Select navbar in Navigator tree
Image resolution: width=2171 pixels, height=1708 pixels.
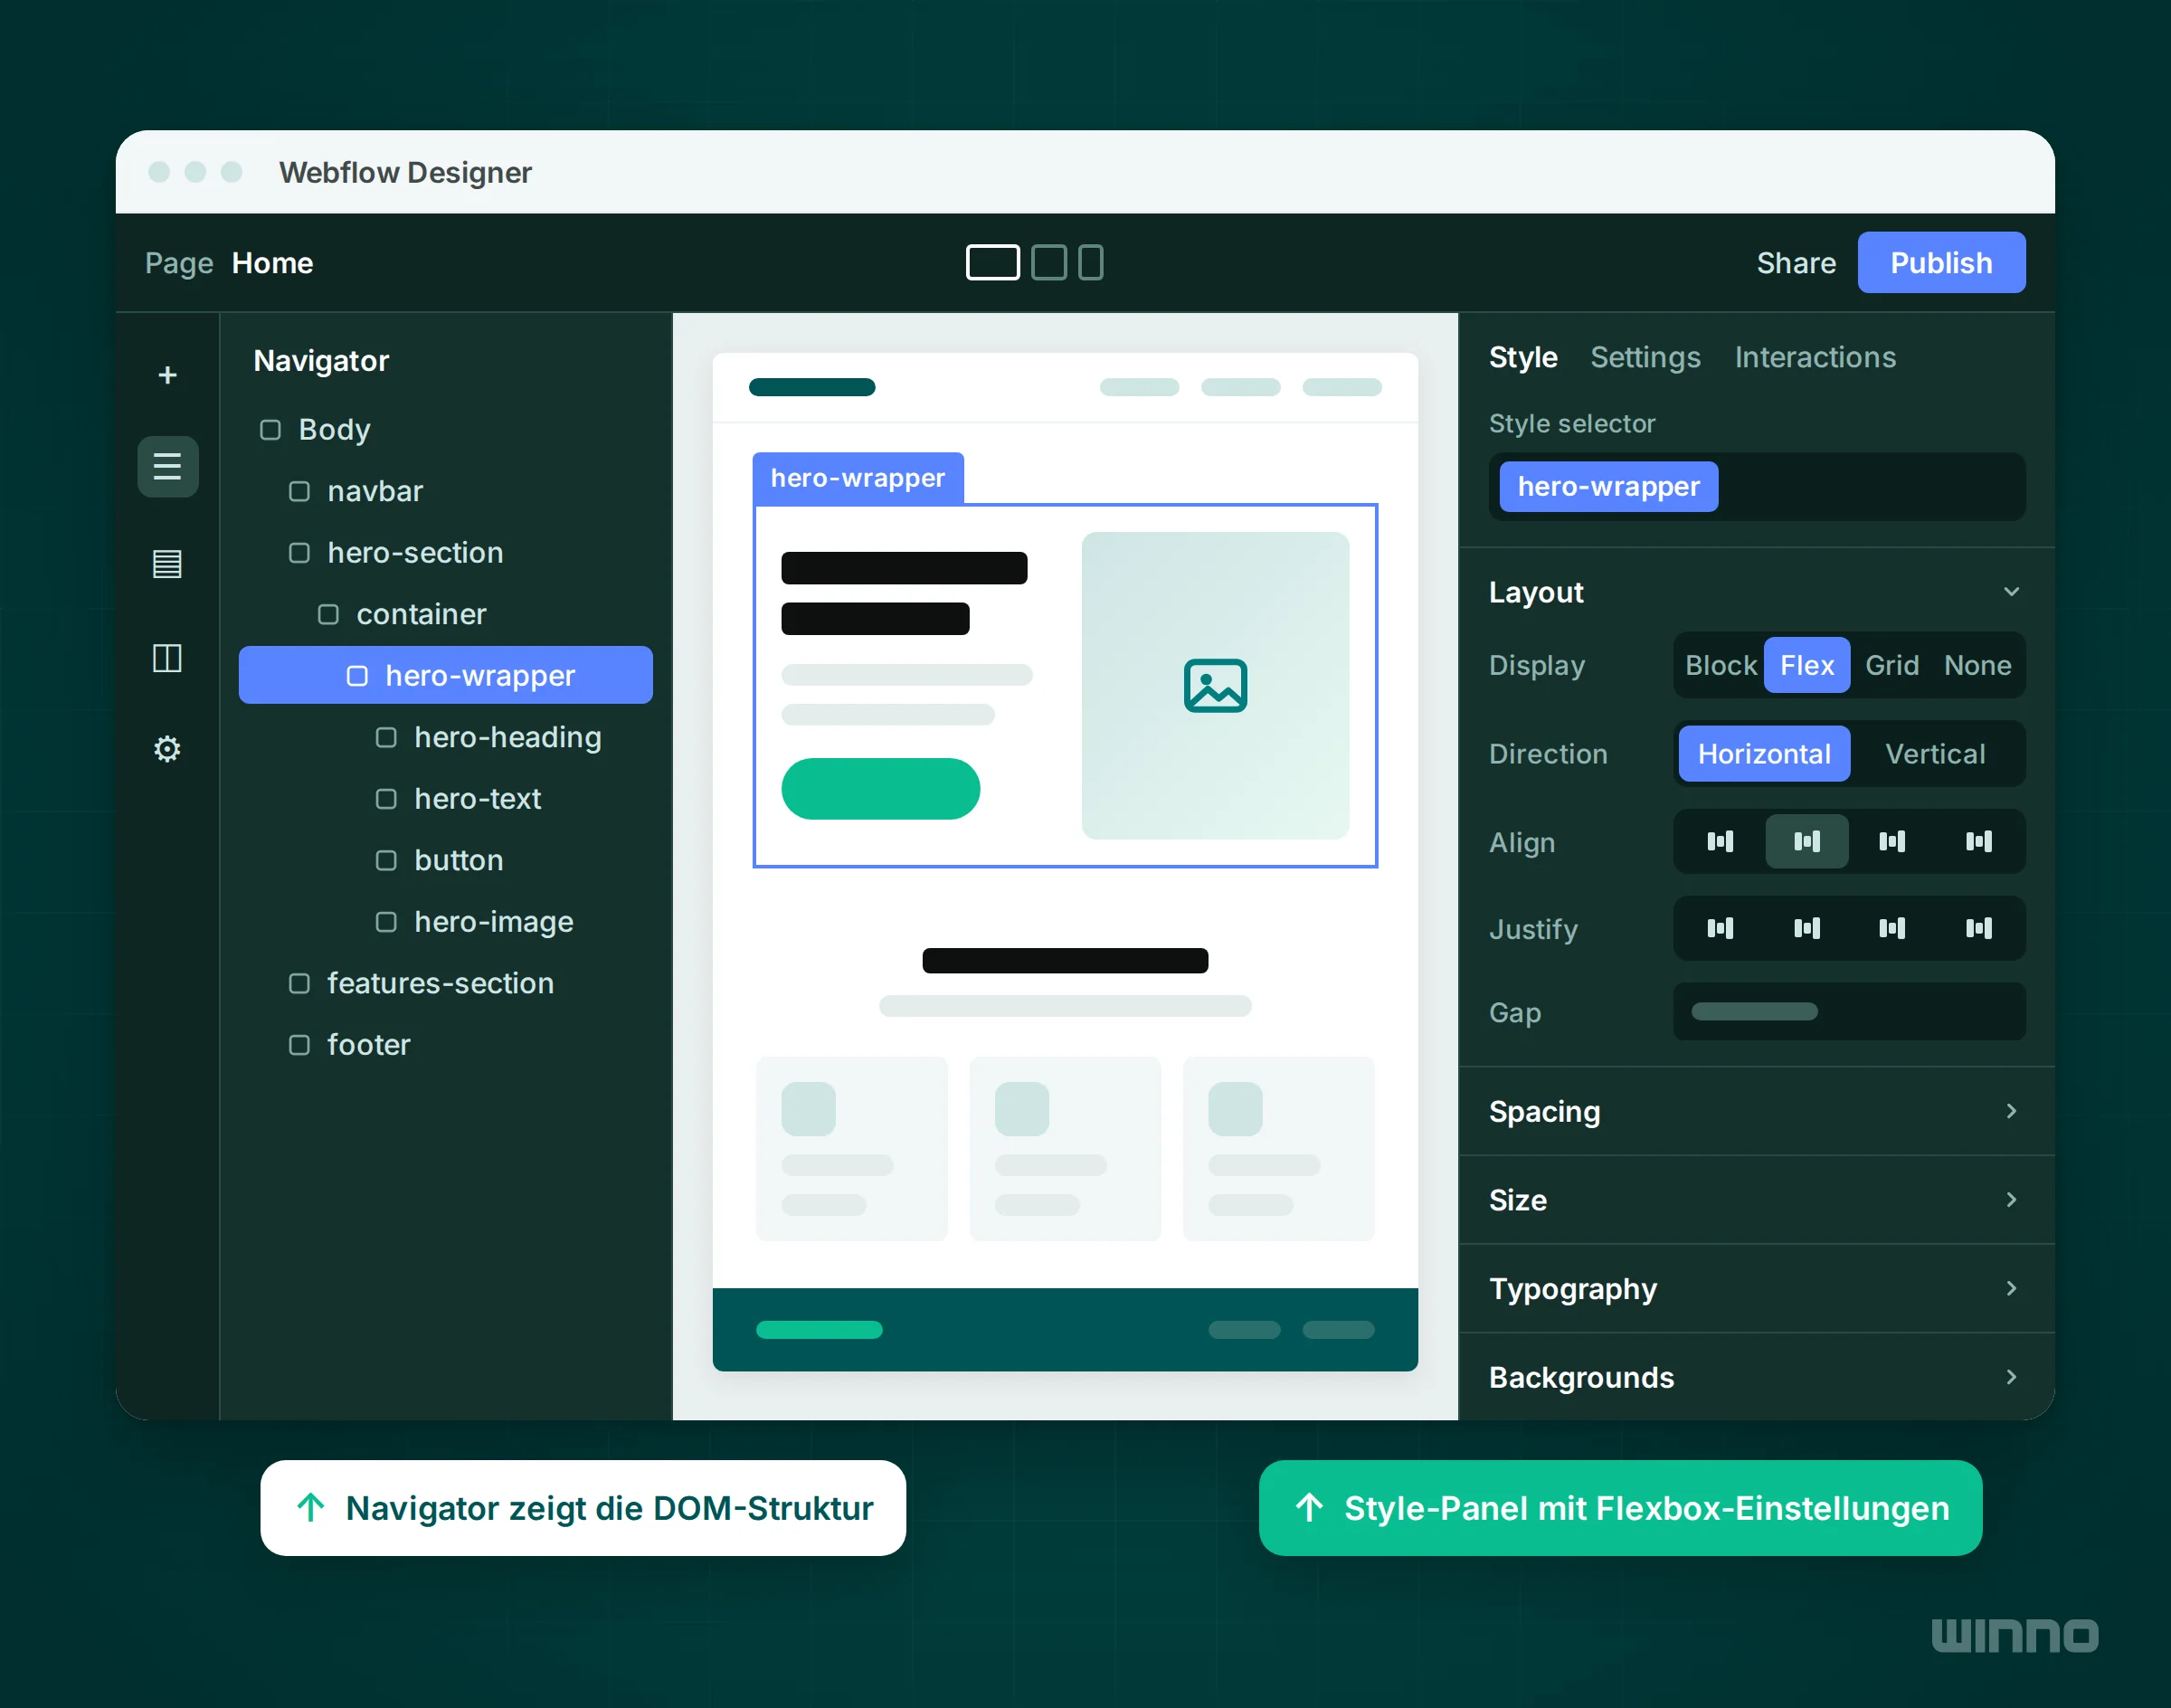coord(446,491)
